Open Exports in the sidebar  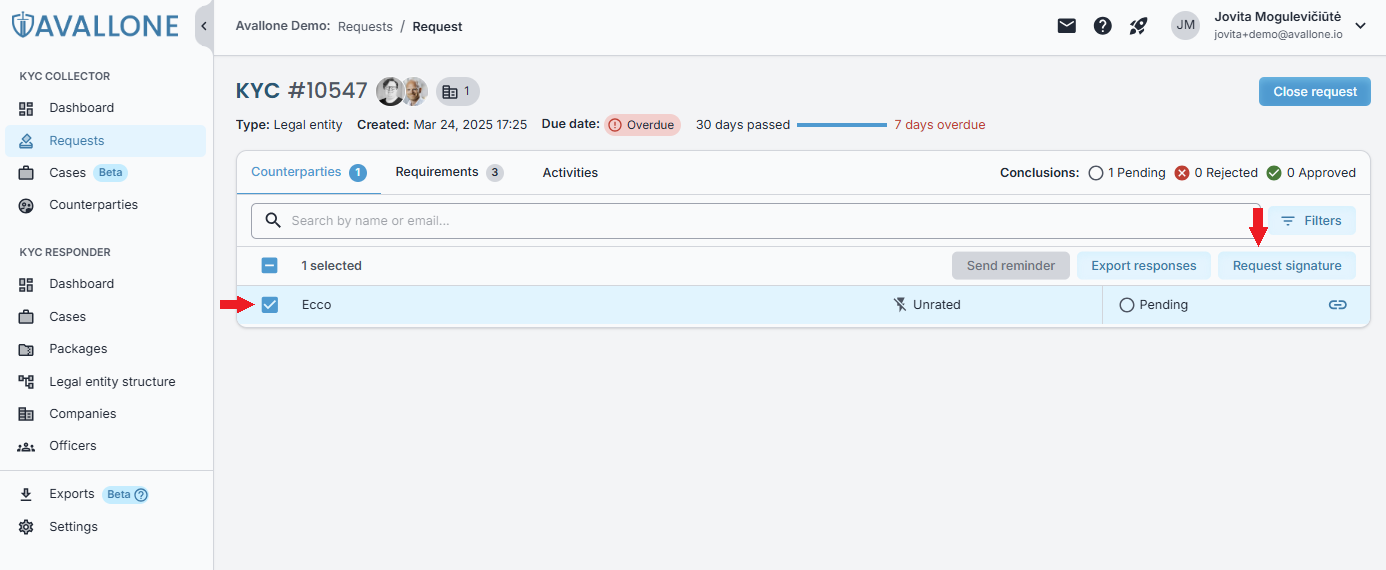71,494
